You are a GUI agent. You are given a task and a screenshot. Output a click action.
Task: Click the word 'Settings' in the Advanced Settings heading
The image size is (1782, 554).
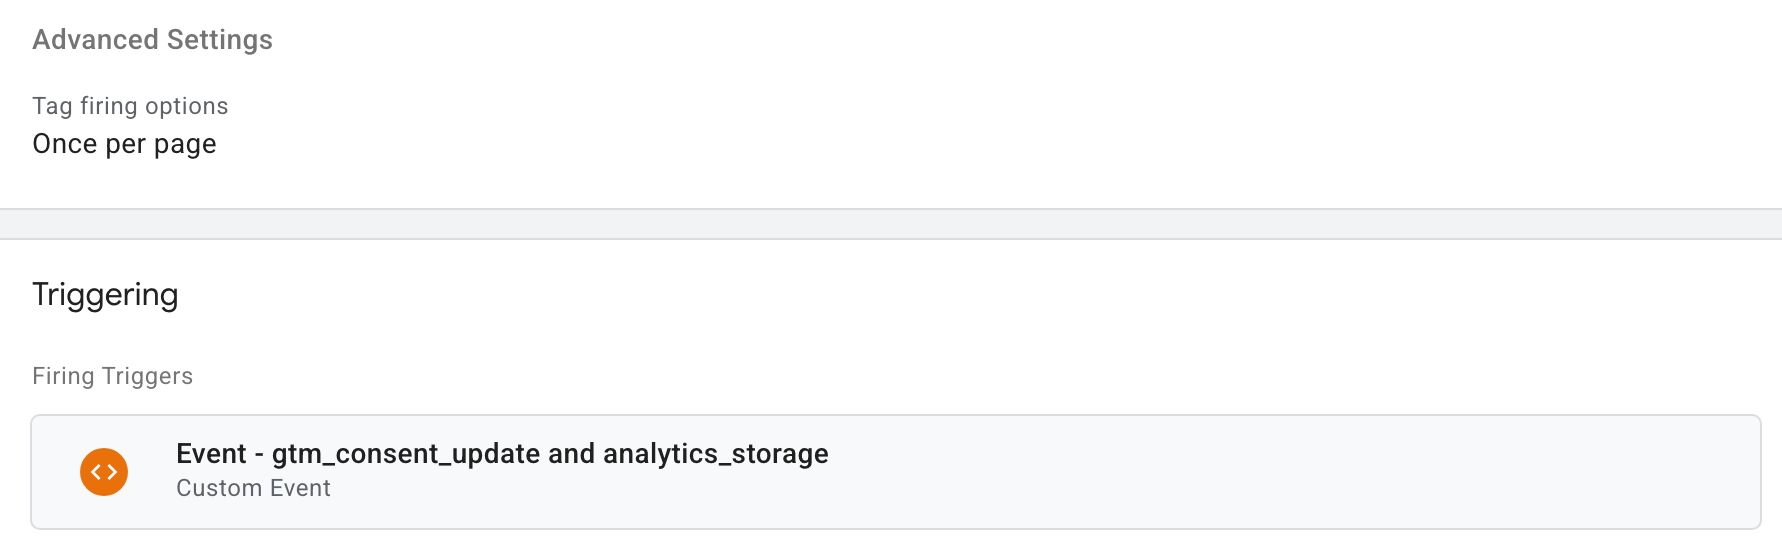click(220, 40)
